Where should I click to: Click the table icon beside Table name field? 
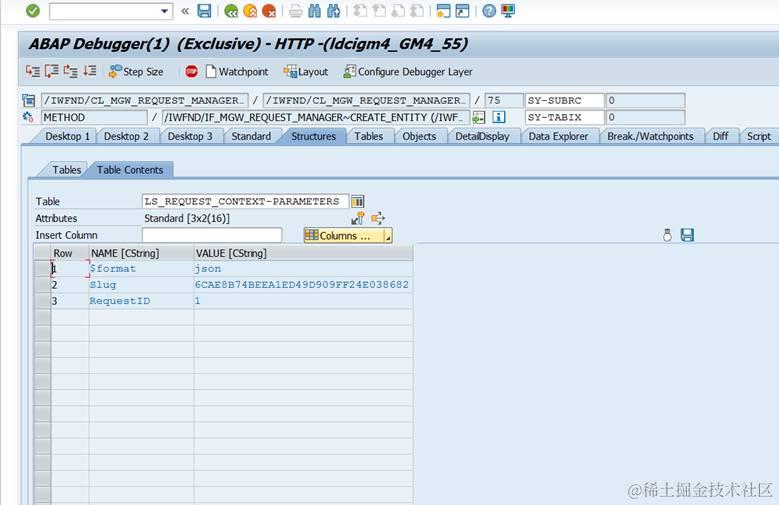click(x=358, y=201)
